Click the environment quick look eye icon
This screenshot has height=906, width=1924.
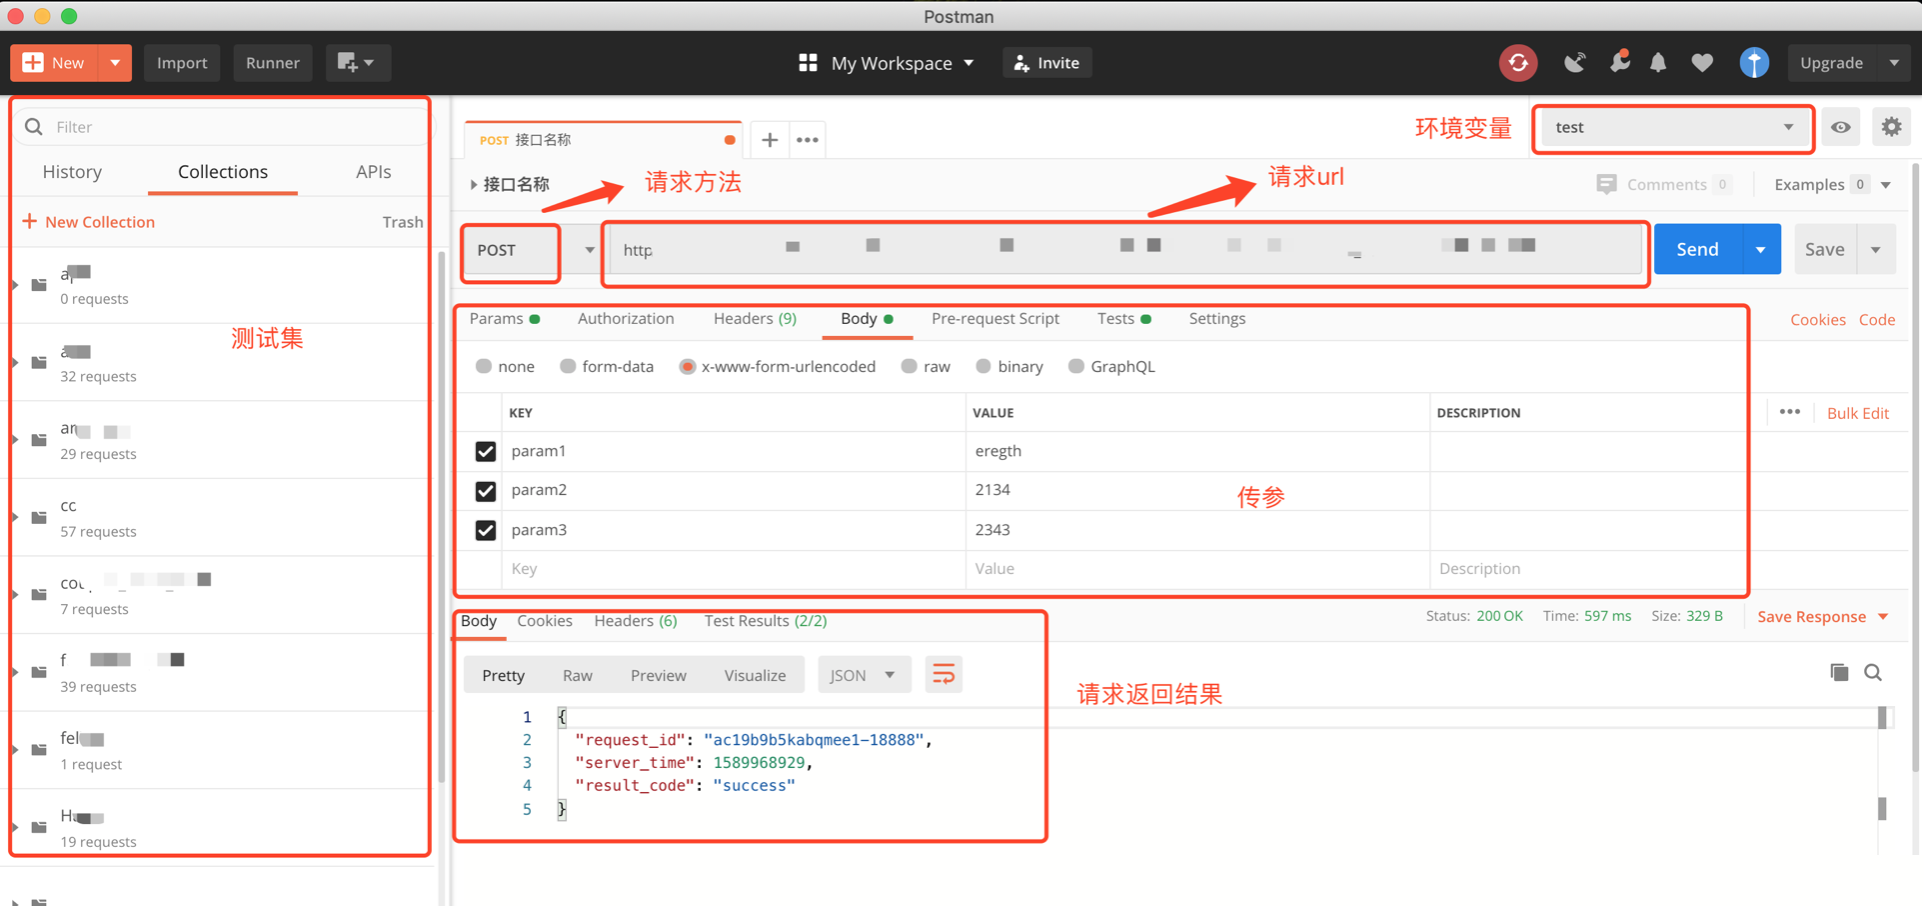coord(1841,127)
